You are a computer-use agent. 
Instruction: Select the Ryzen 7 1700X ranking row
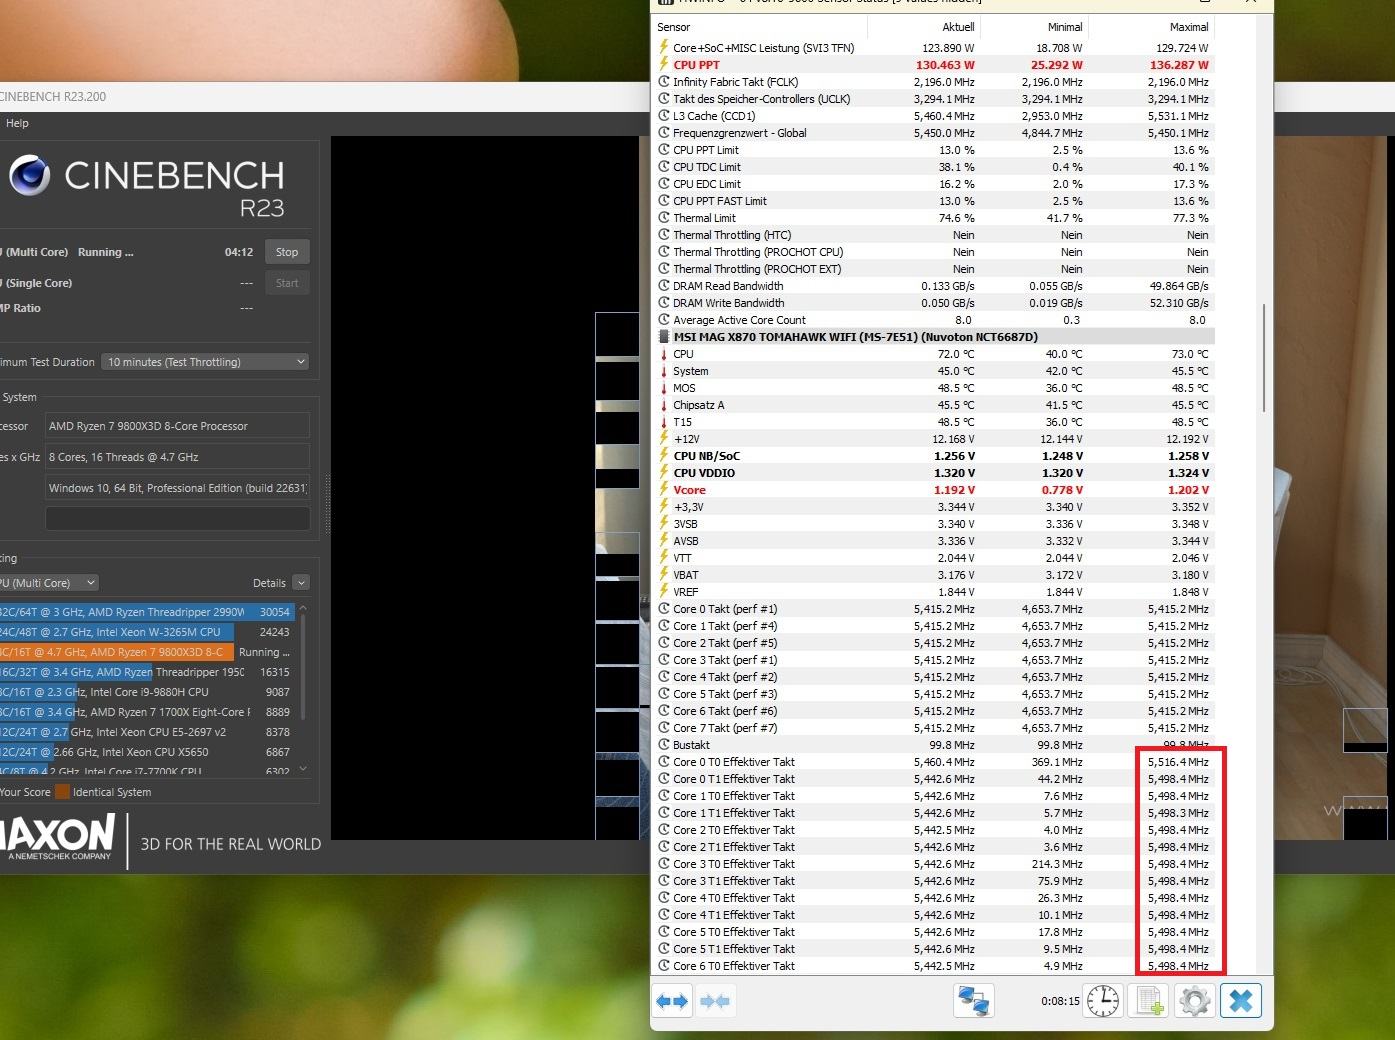[x=147, y=712]
